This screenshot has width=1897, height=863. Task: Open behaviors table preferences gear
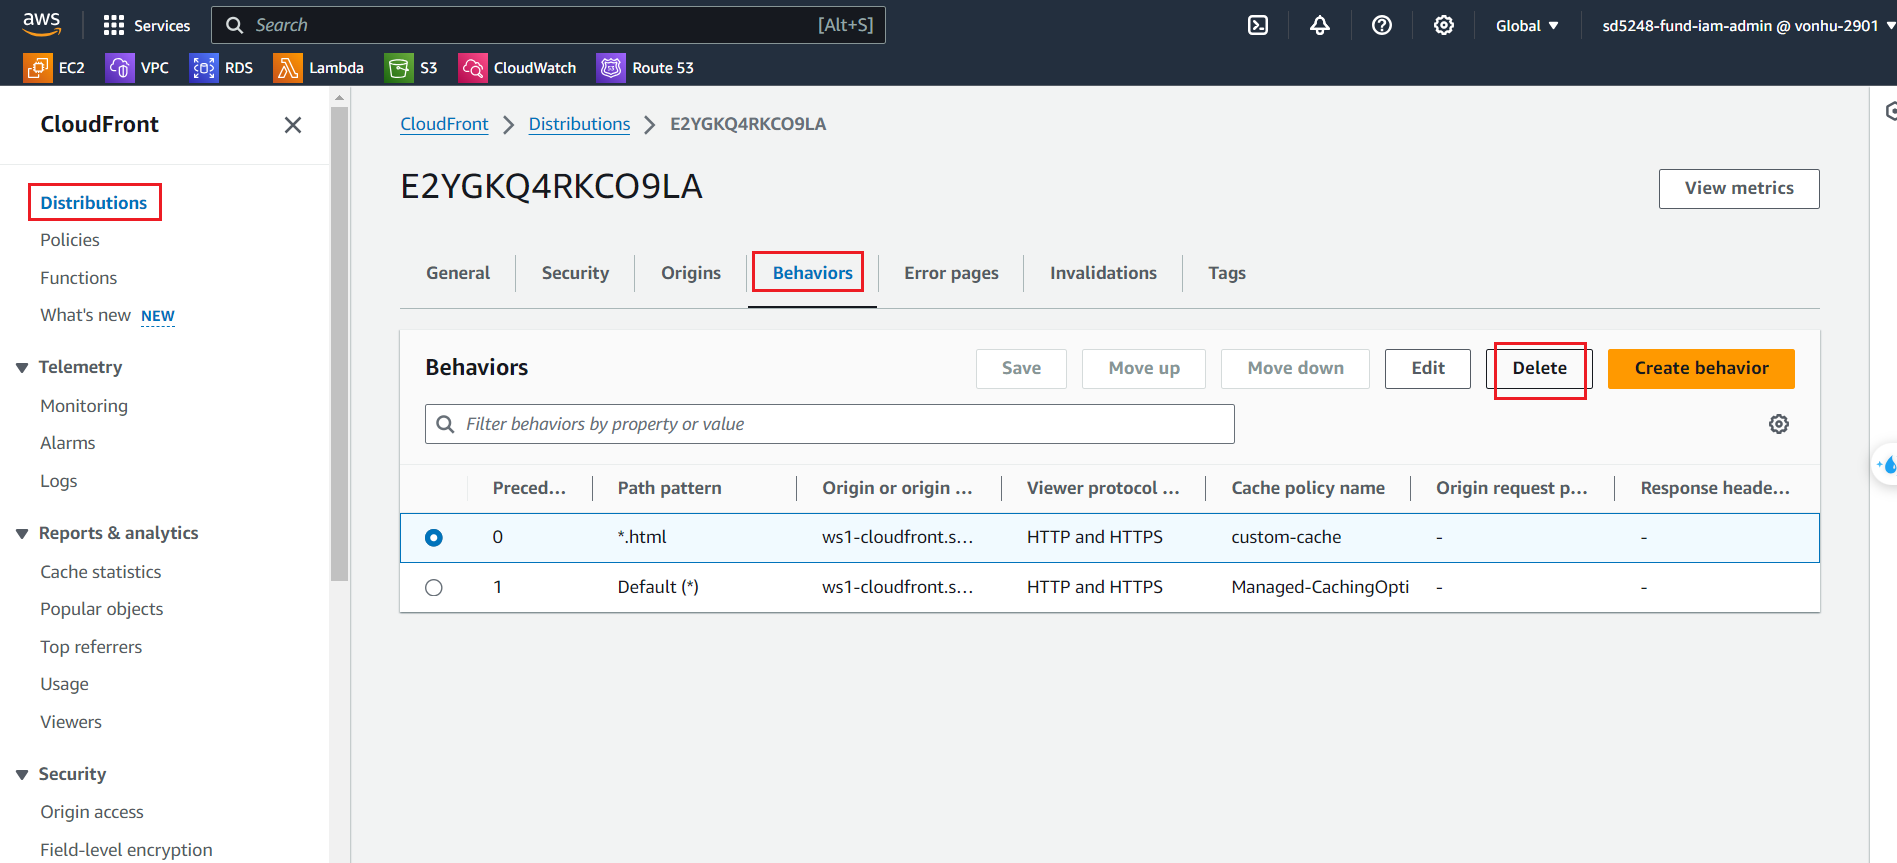click(1778, 424)
